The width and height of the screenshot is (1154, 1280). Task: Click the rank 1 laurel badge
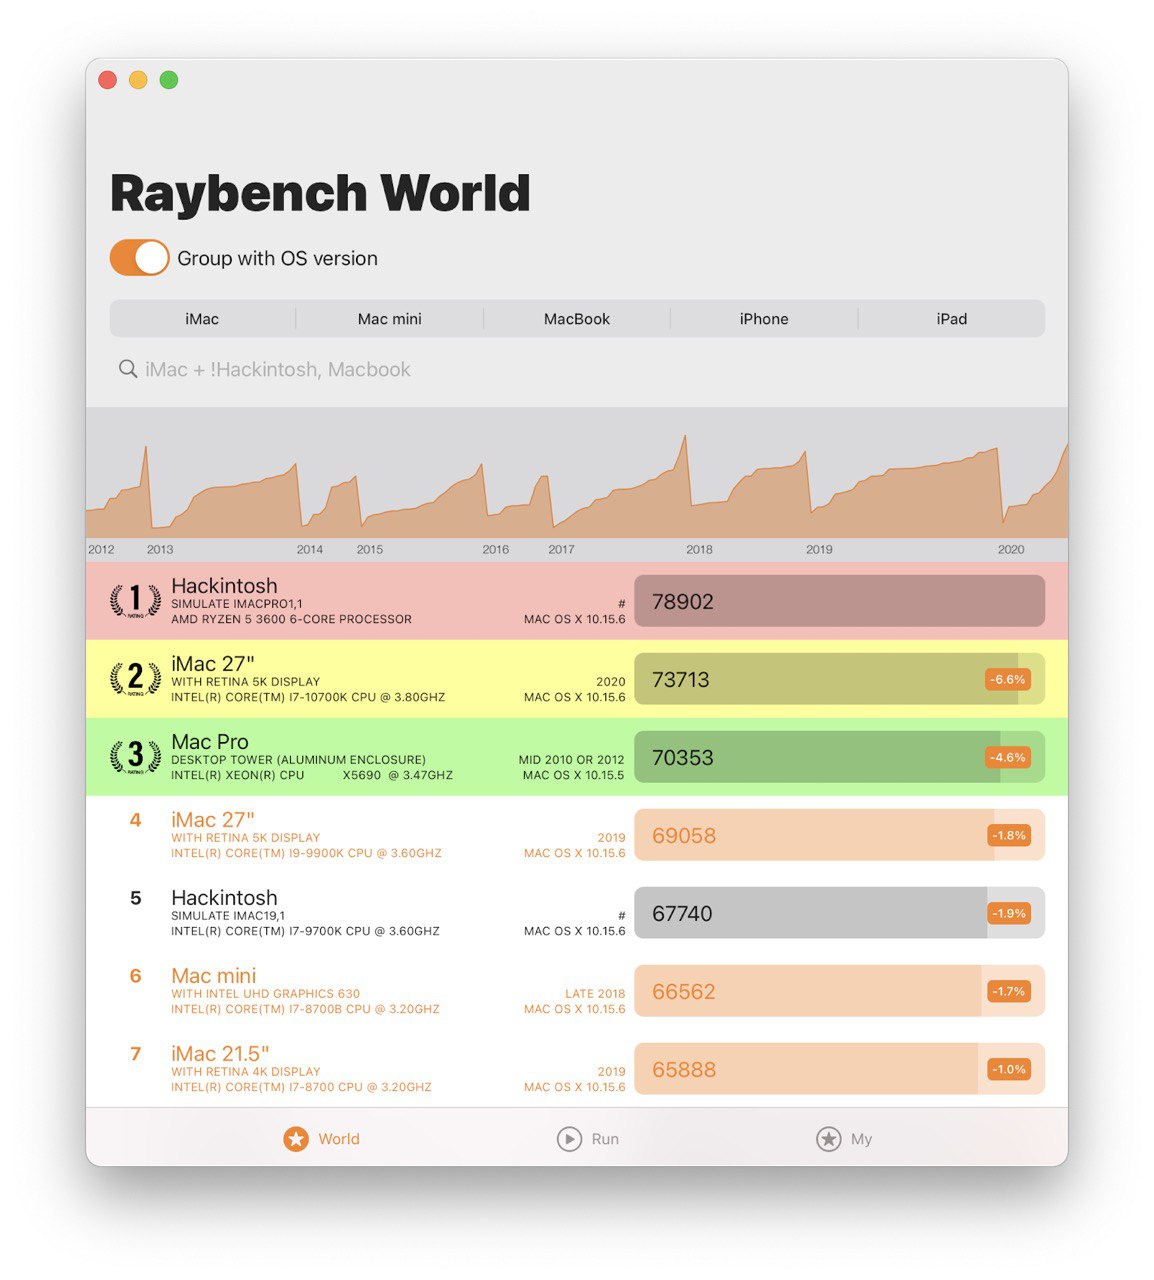135,600
